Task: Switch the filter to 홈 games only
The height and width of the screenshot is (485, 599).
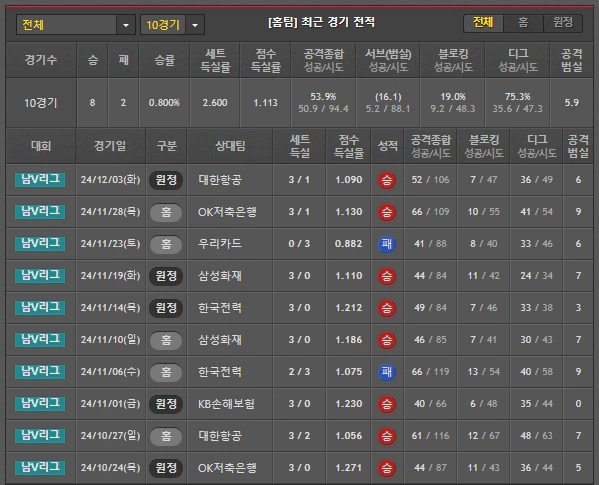Action: pyautogui.click(x=523, y=23)
